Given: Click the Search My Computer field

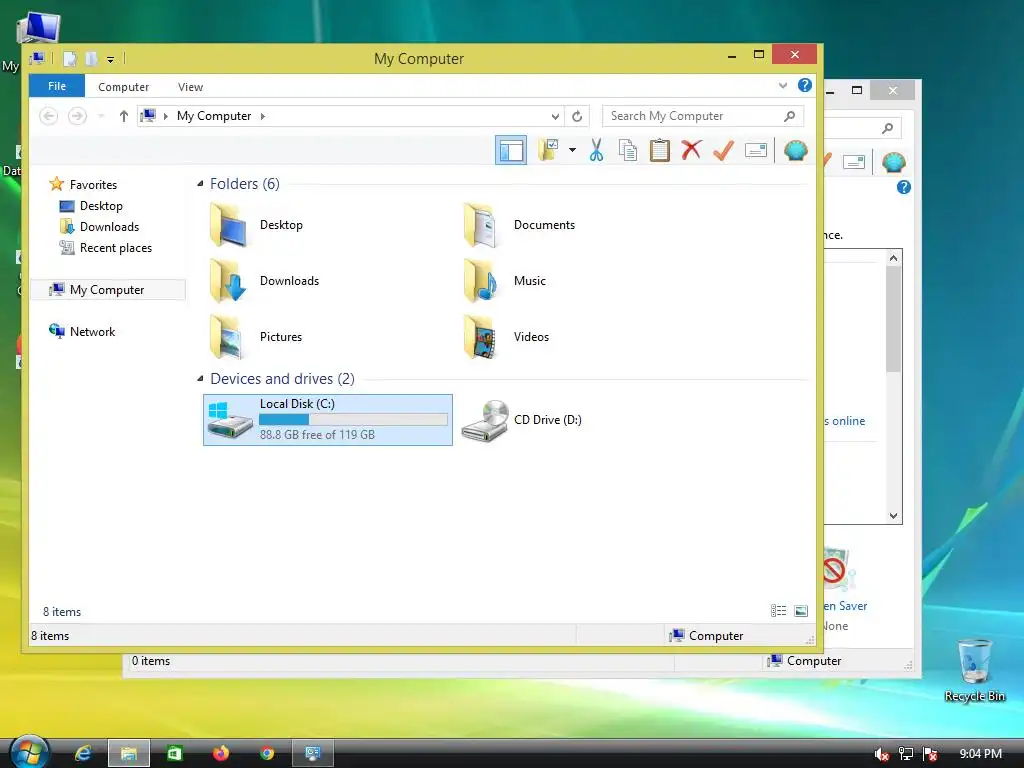Looking at the screenshot, I should (x=703, y=116).
